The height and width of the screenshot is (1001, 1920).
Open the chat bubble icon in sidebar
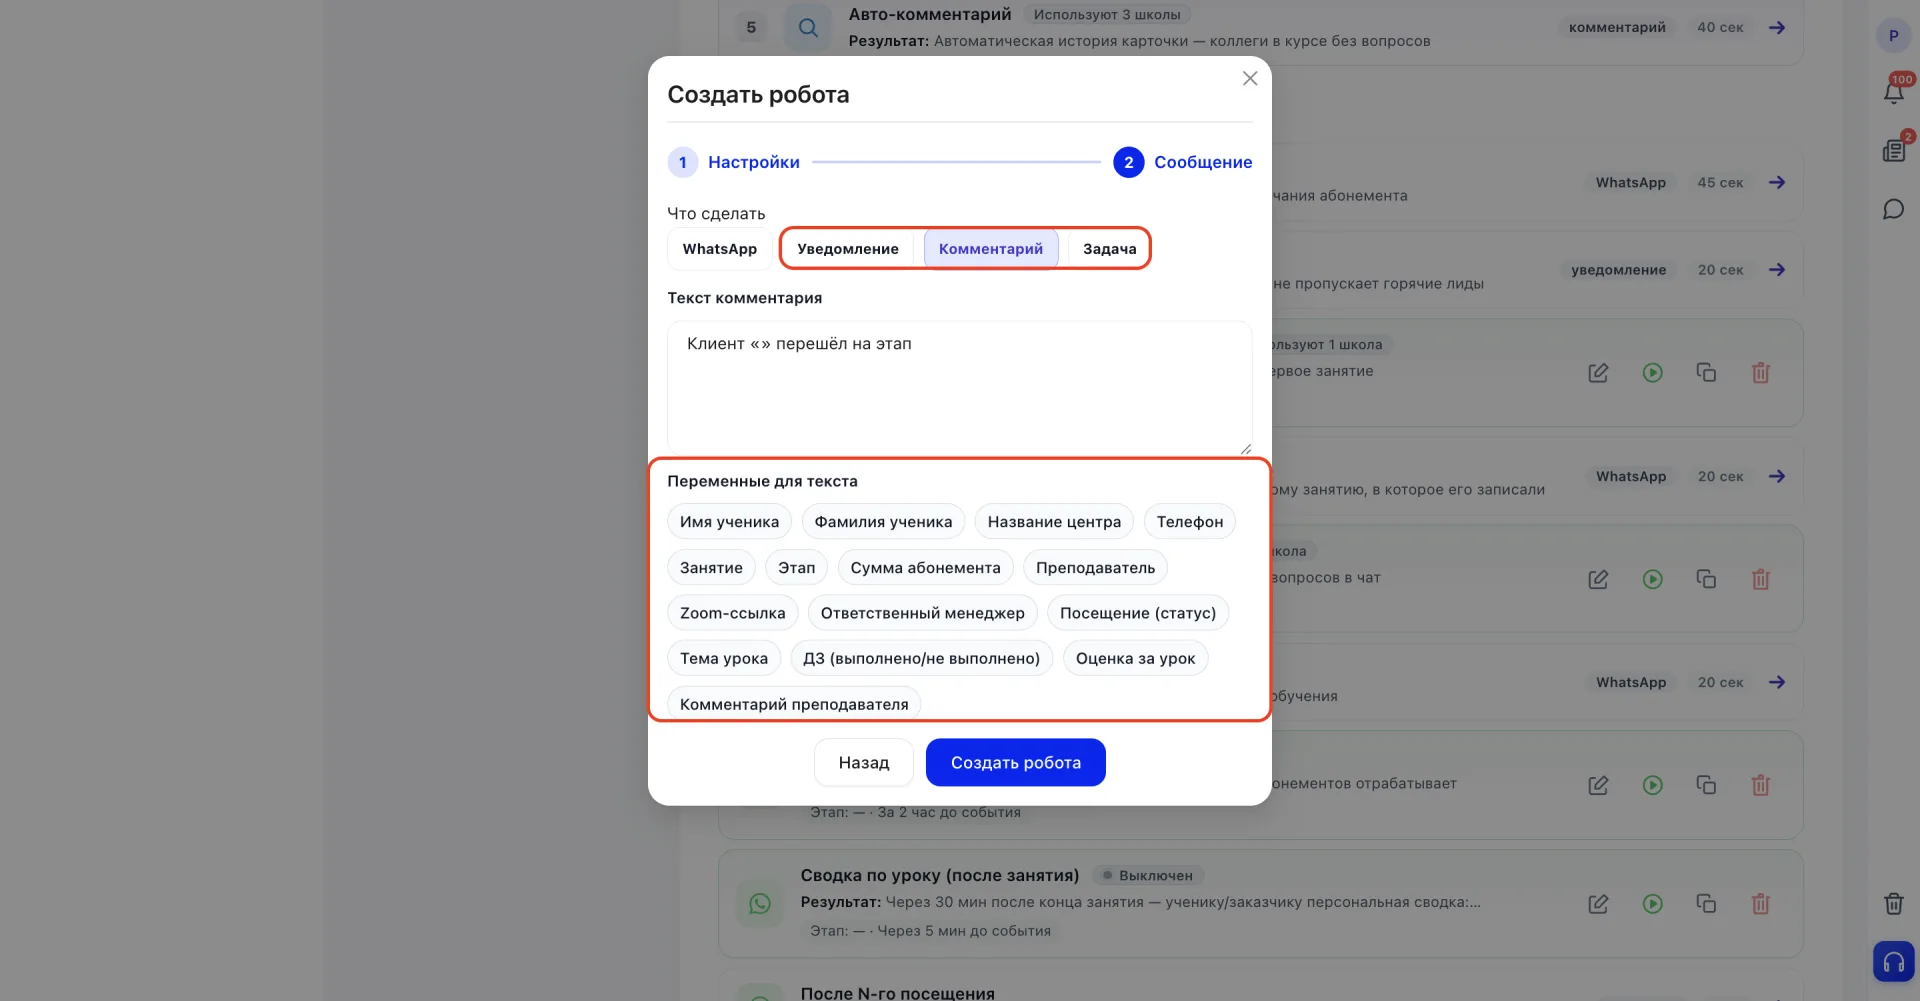point(1893,209)
